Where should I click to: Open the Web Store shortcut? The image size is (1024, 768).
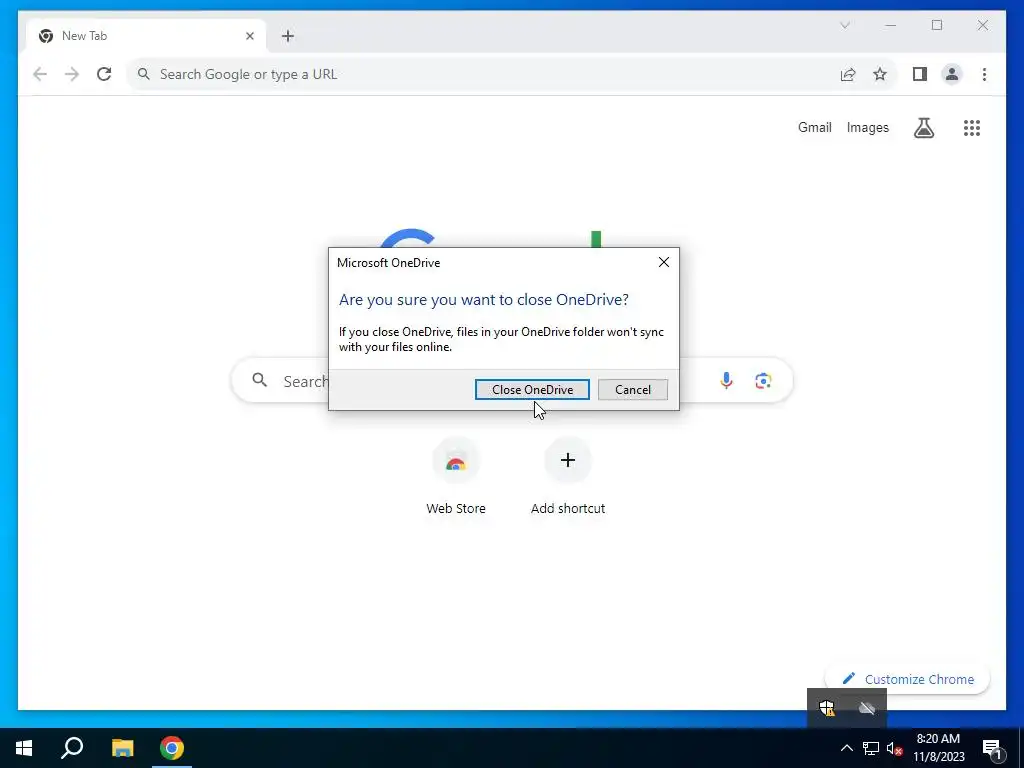point(456,475)
